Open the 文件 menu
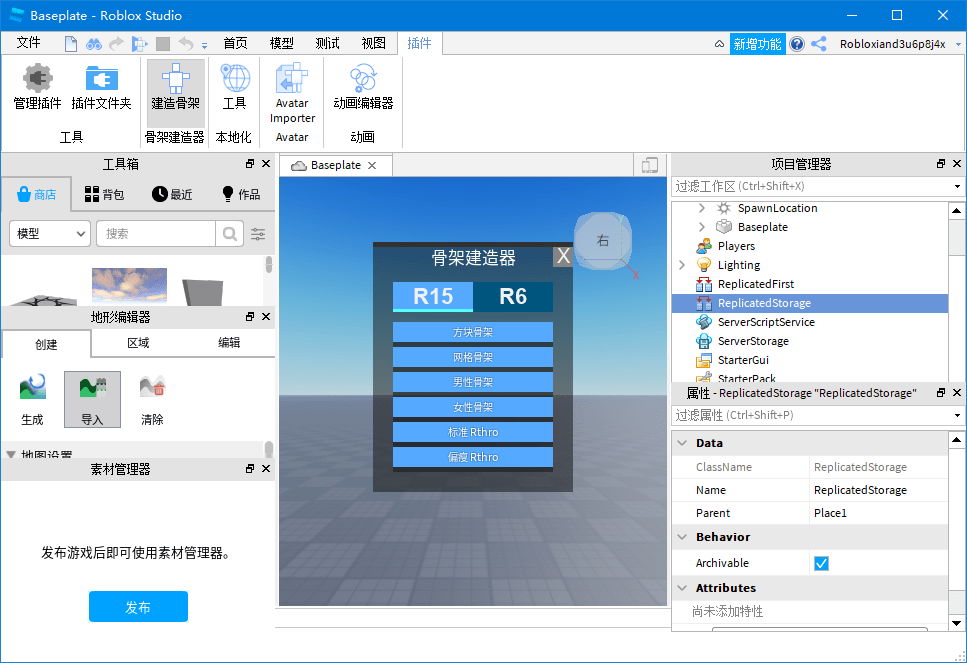Screen dimensions: 967x663 29,42
